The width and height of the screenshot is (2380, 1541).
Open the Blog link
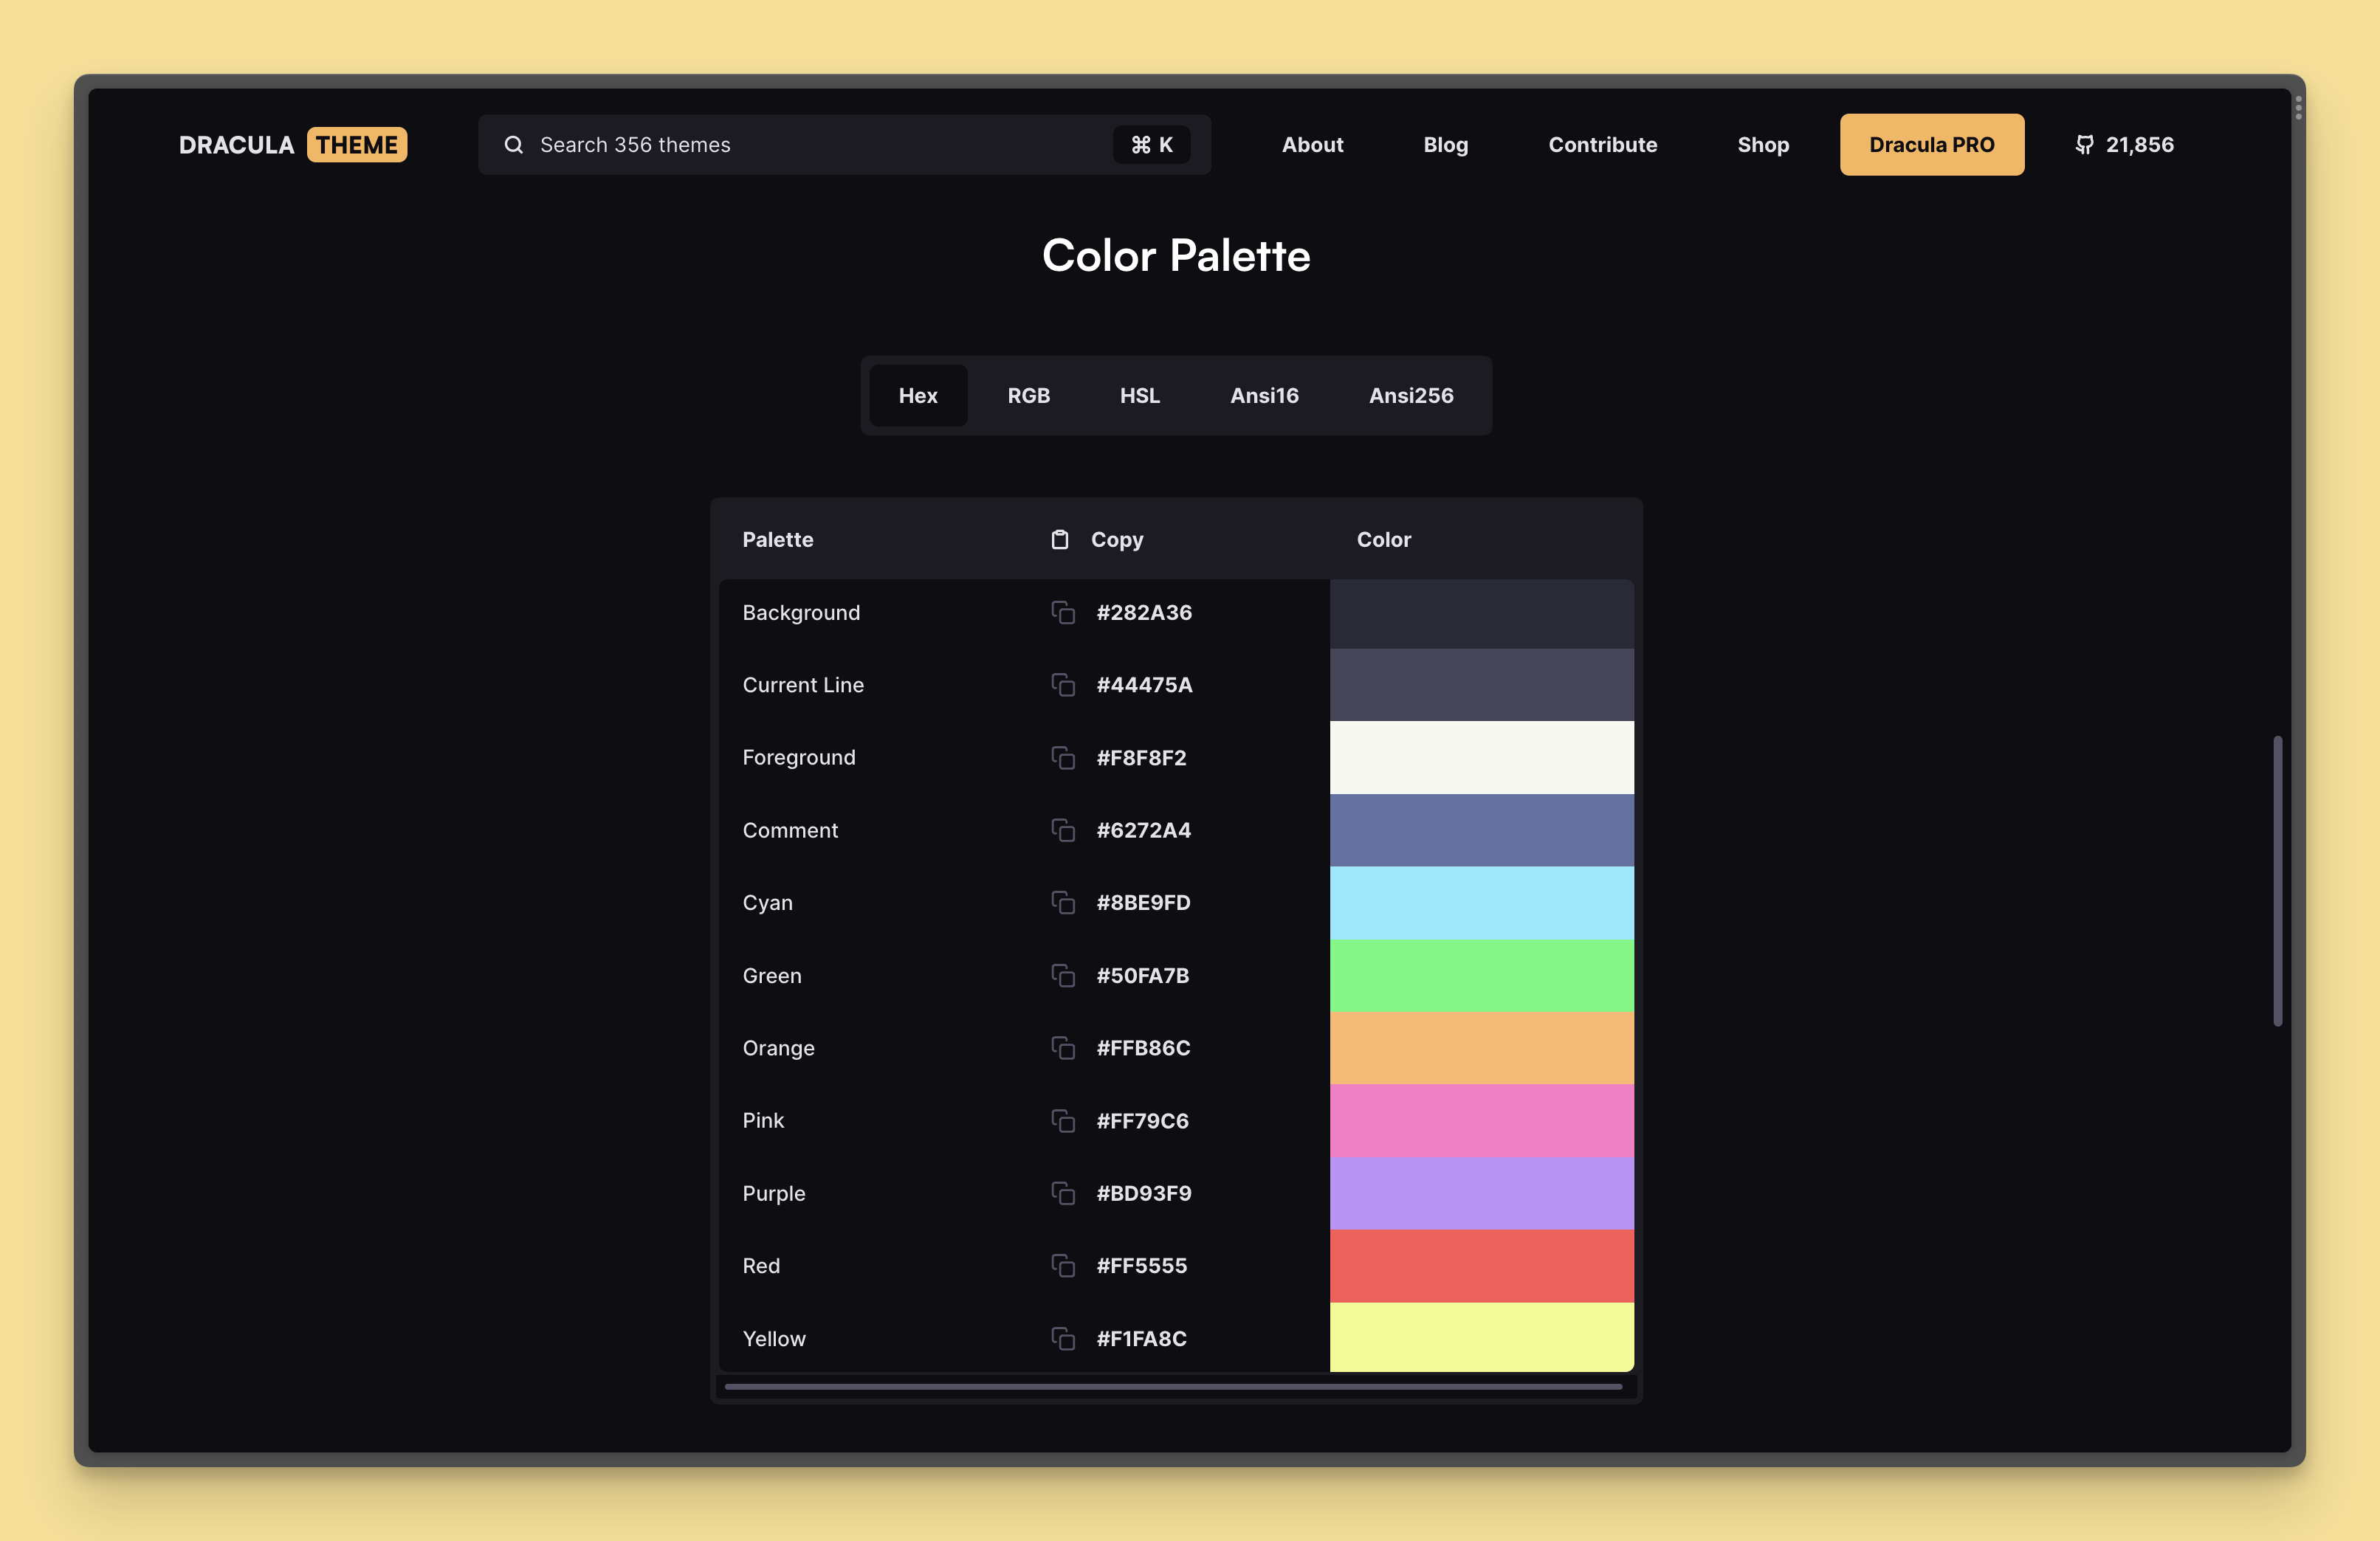(x=1445, y=145)
